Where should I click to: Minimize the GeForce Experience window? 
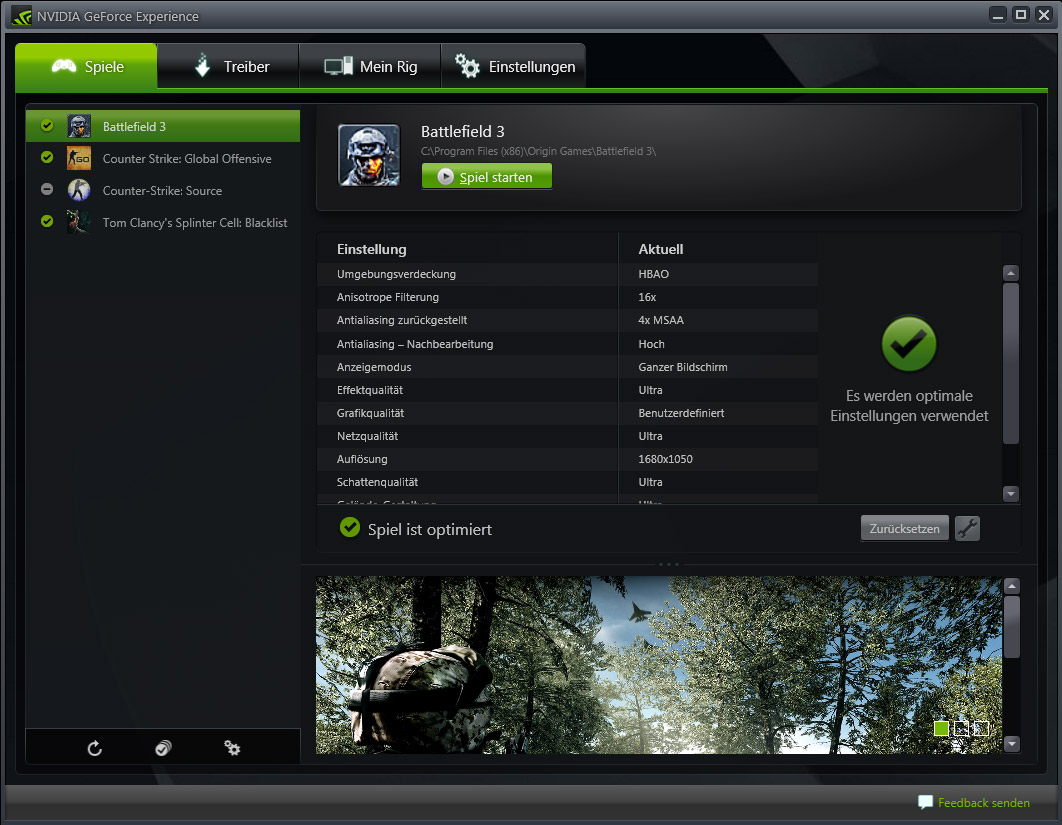[997, 15]
